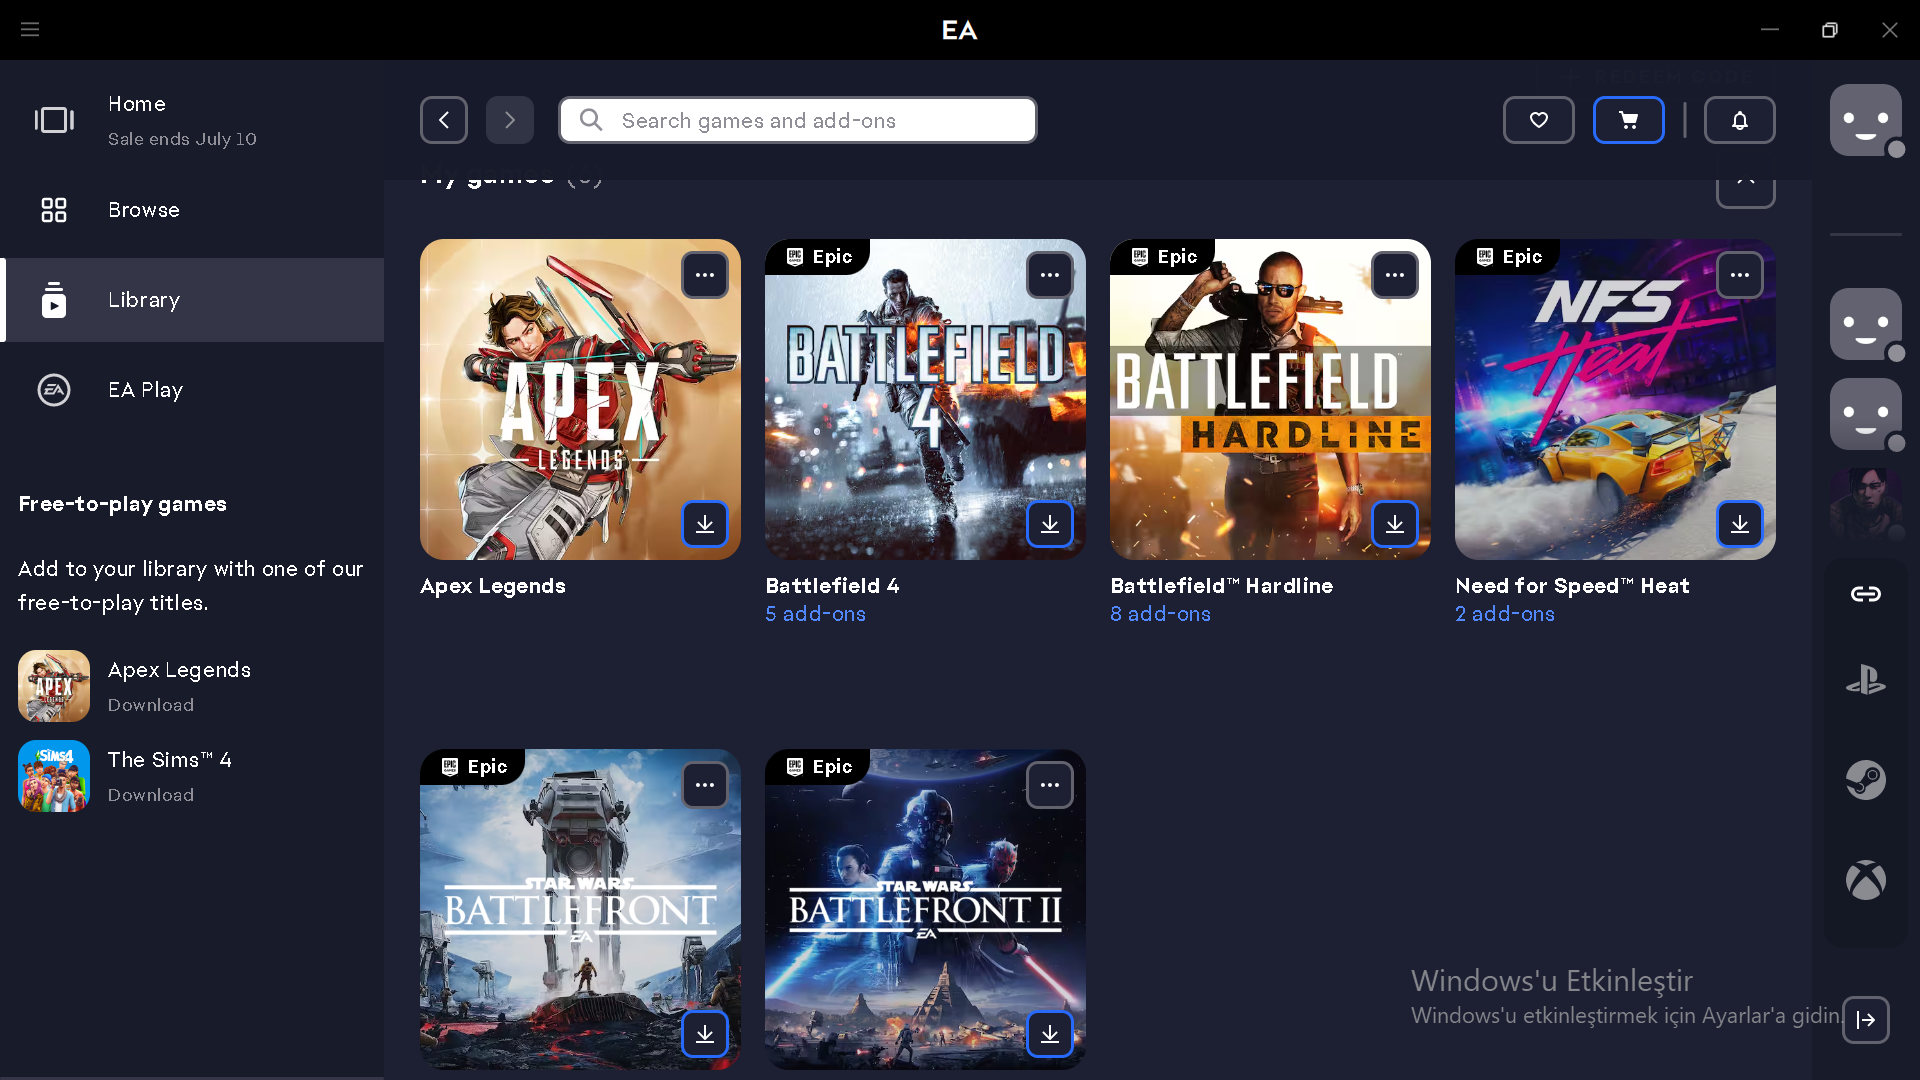Collapse the friends side panel
Image resolution: width=1920 pixels, height=1080 pixels.
pyautogui.click(x=1866, y=1020)
